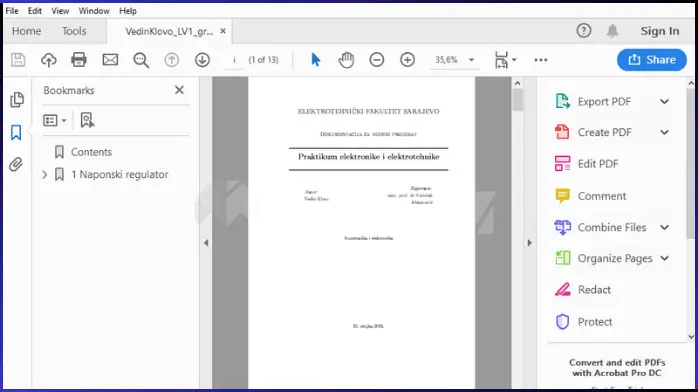Click the document vertical scrollbar thumb
698x392 pixels.
[517, 100]
